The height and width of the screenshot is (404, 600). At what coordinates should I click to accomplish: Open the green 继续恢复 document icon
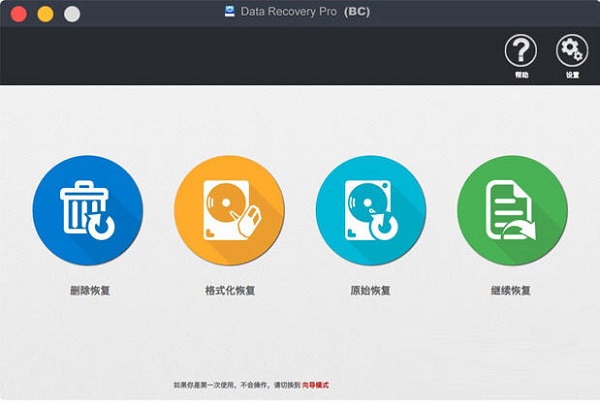512,210
